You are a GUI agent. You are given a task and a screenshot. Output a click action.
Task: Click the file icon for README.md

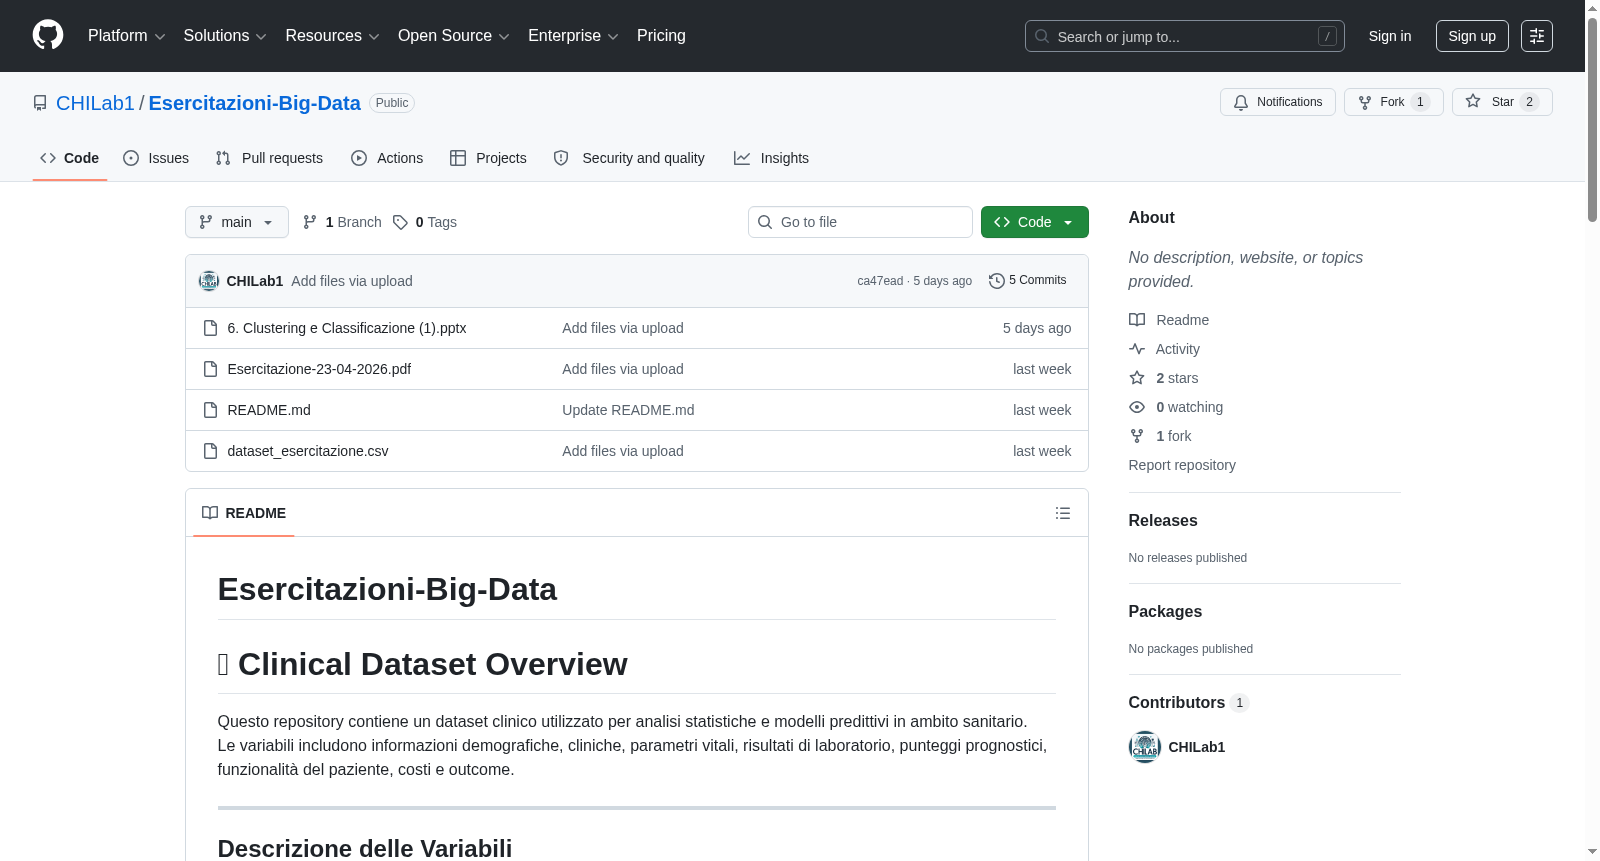tap(210, 410)
